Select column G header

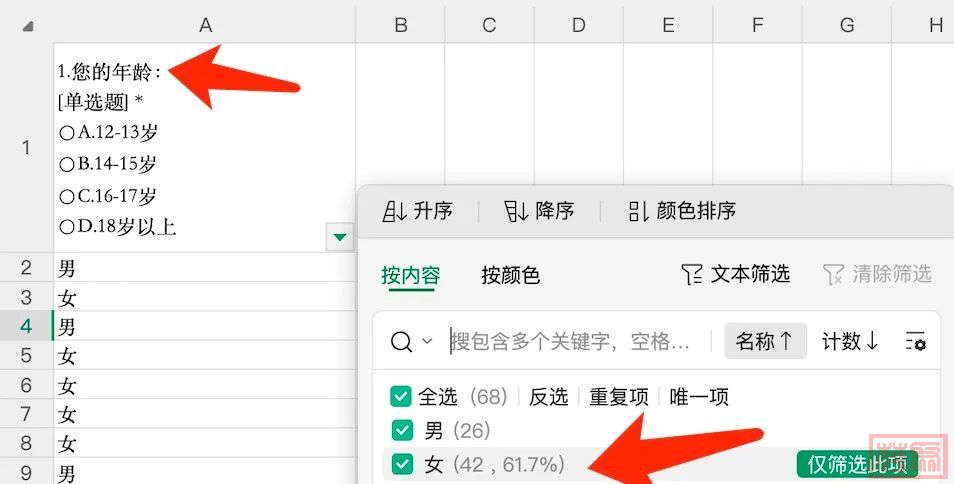pyautogui.click(x=847, y=25)
